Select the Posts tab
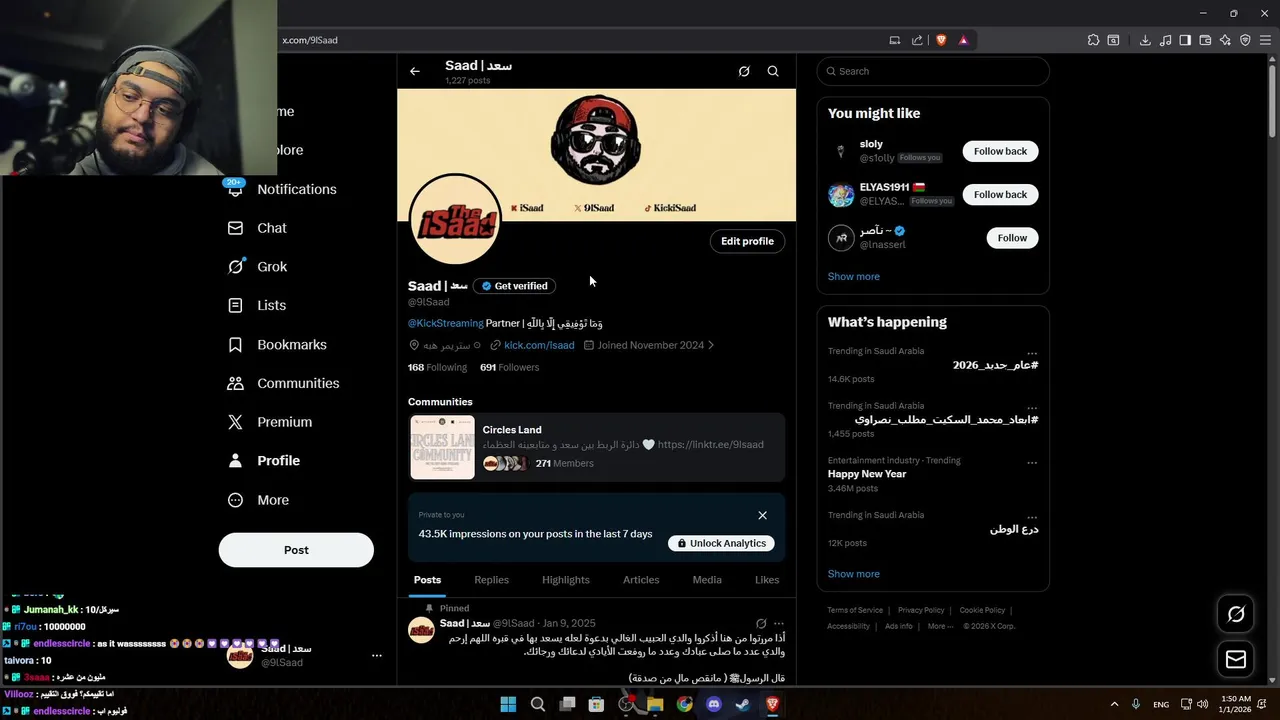 [x=427, y=580]
